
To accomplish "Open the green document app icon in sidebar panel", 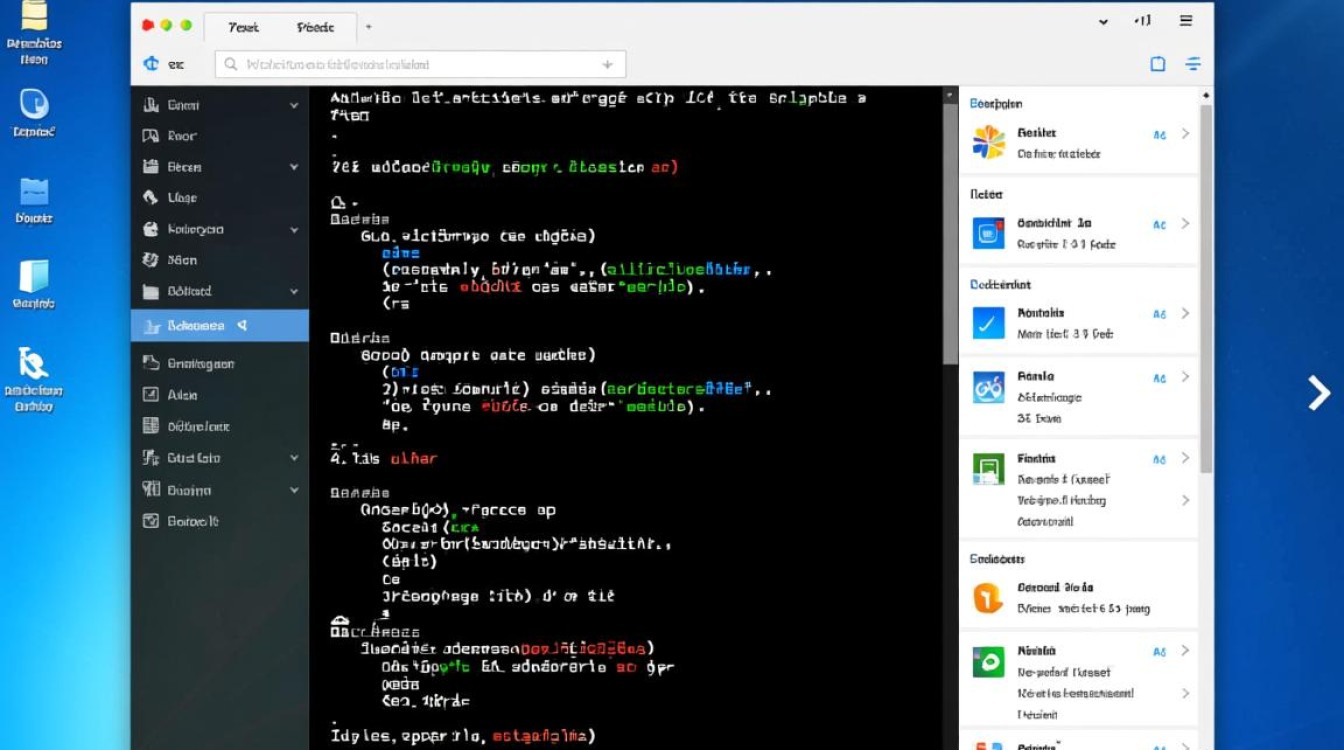I will [988, 468].
